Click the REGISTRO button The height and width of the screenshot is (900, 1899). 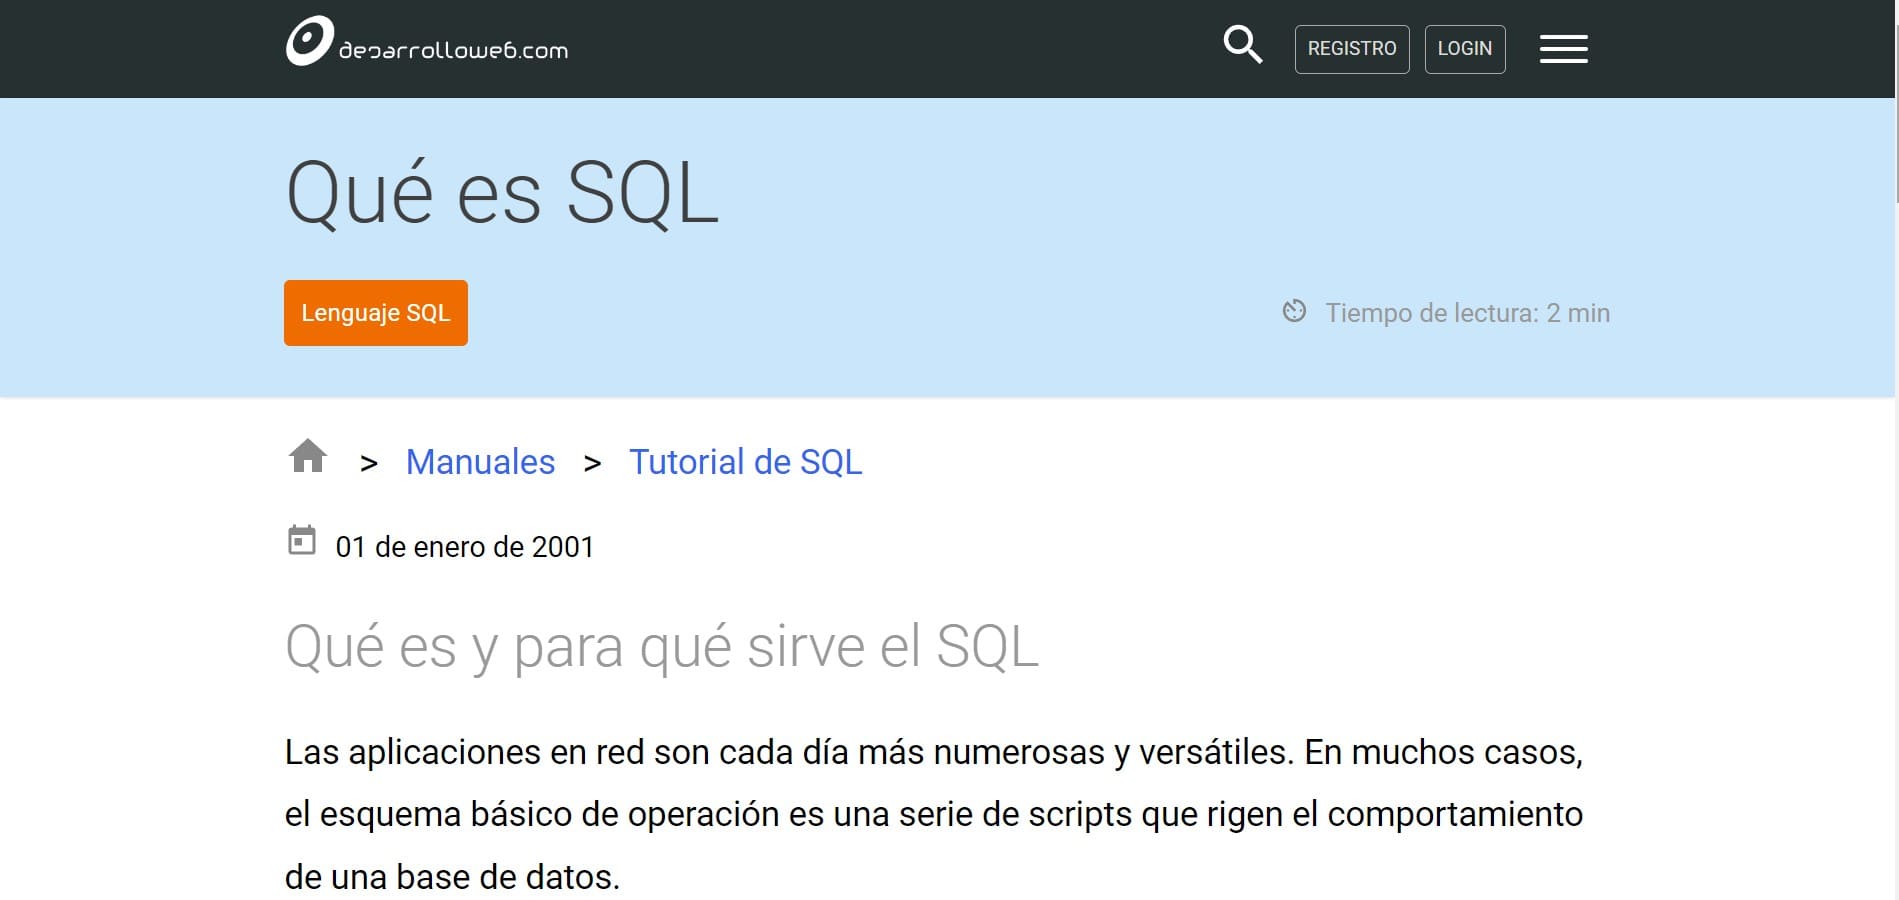tap(1352, 49)
